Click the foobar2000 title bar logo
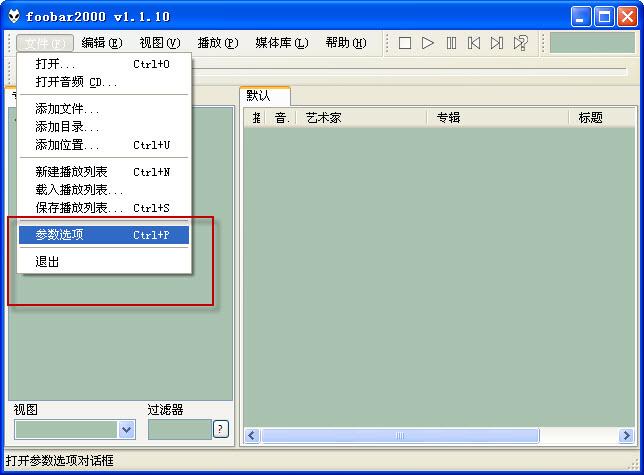Viewport: 644px width, 475px height. pyautogui.click(x=14, y=16)
